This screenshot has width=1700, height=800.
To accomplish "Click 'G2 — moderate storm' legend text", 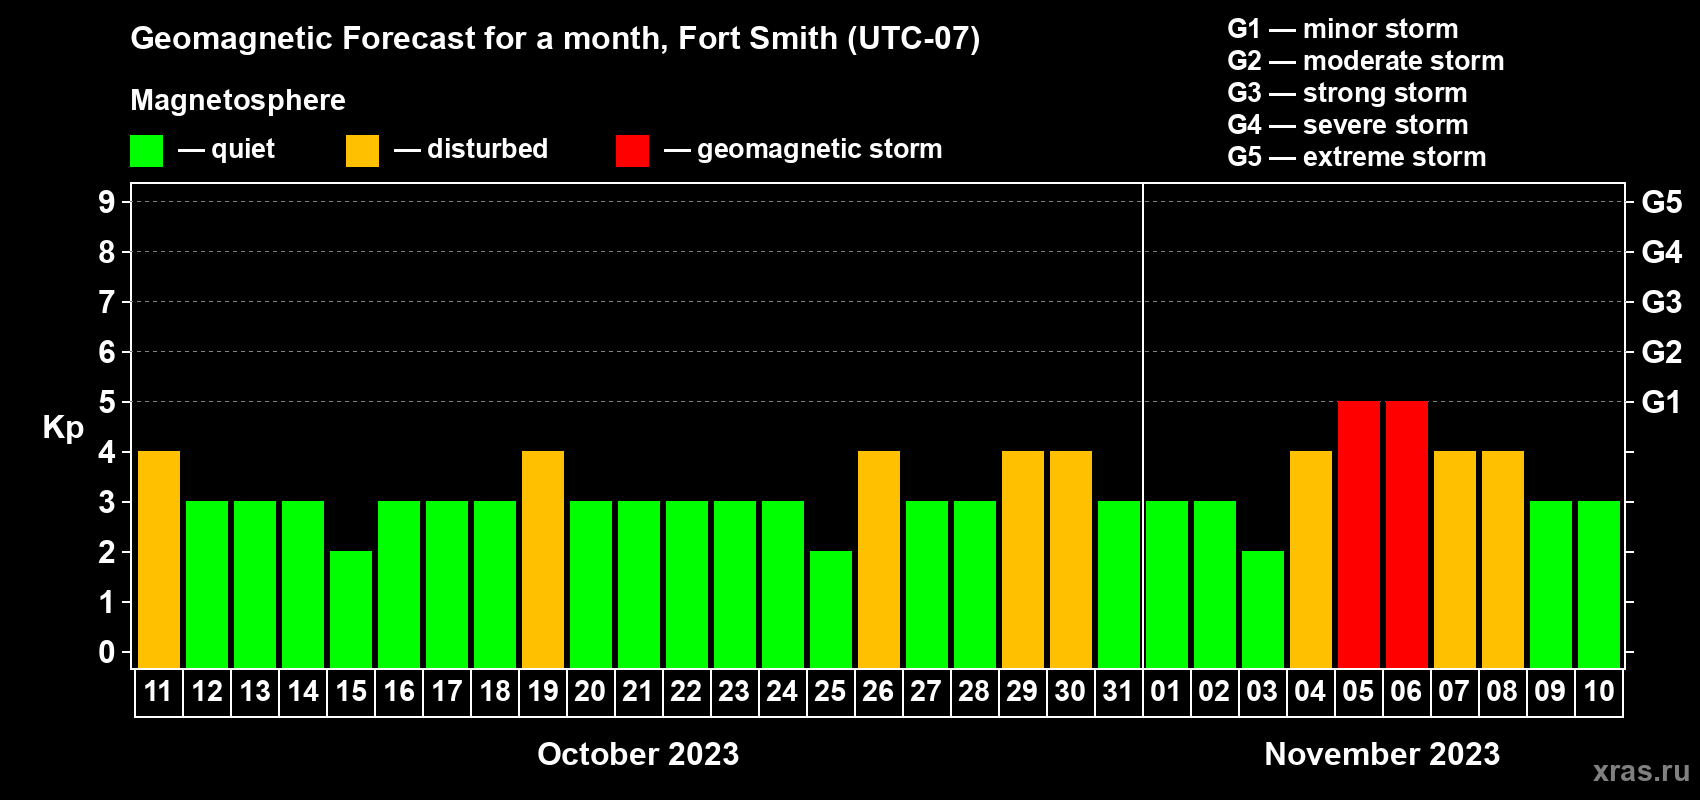I will pyautogui.click(x=1366, y=61).
